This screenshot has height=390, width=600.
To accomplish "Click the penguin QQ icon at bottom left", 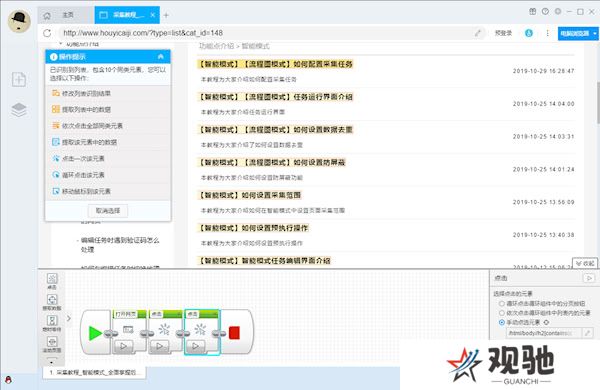I will pos(8,380).
